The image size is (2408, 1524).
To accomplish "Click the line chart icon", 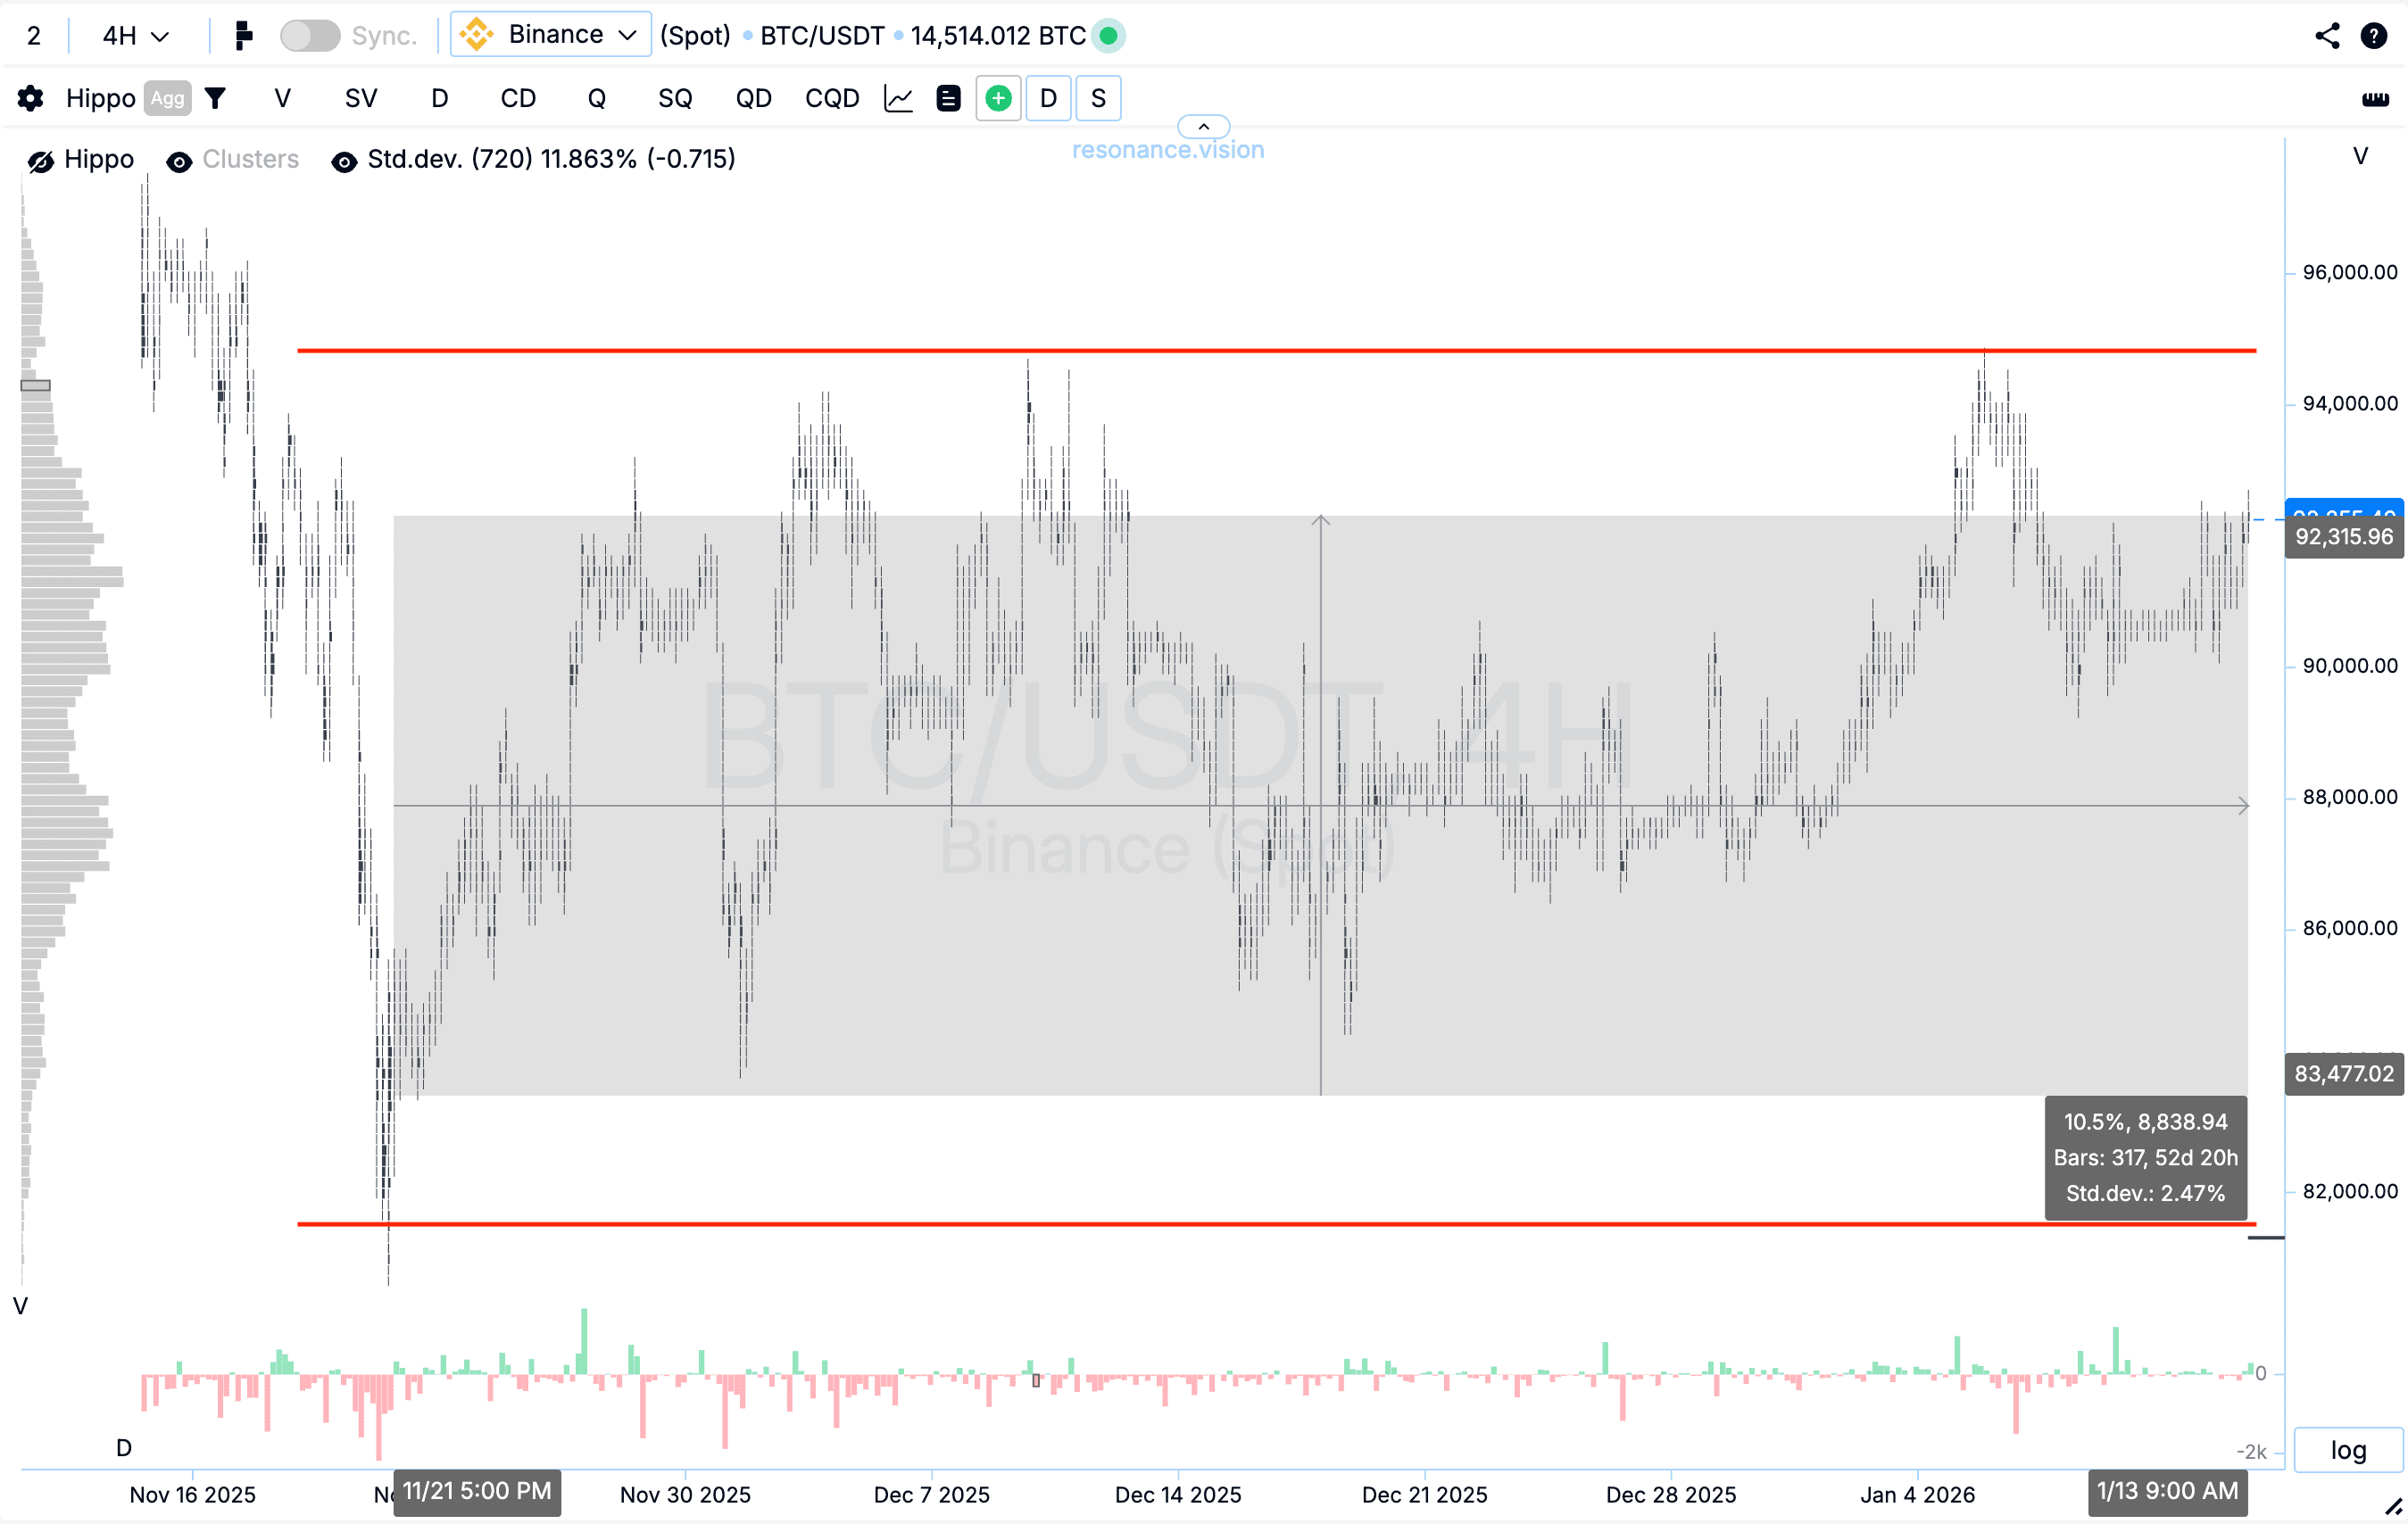I will pyautogui.click(x=898, y=98).
